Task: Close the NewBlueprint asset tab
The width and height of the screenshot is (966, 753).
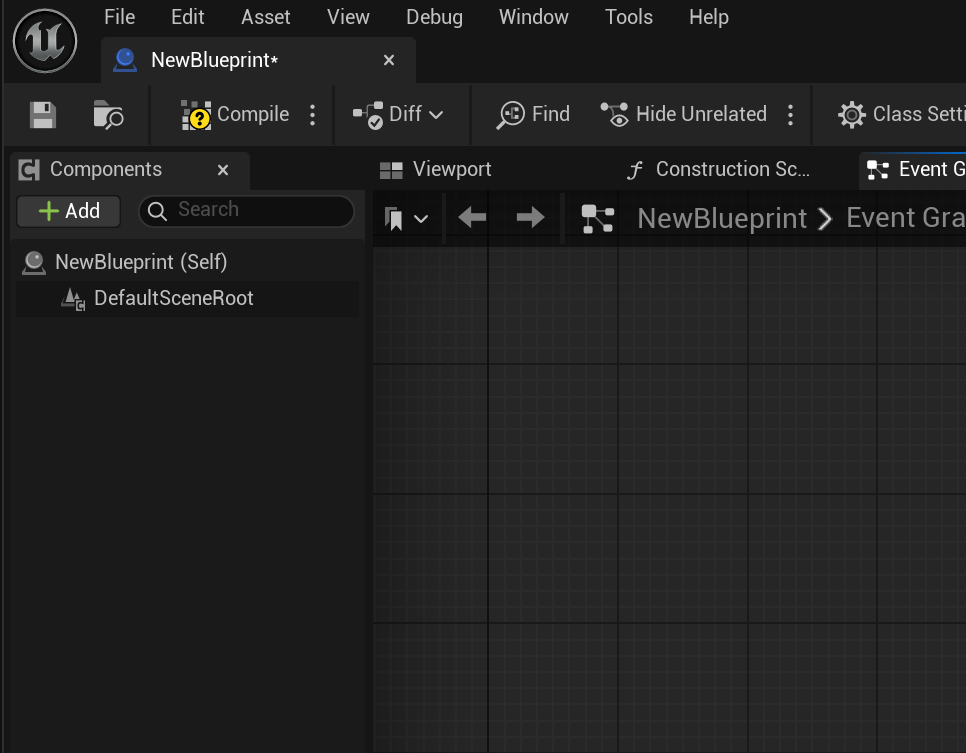Action: click(x=389, y=60)
